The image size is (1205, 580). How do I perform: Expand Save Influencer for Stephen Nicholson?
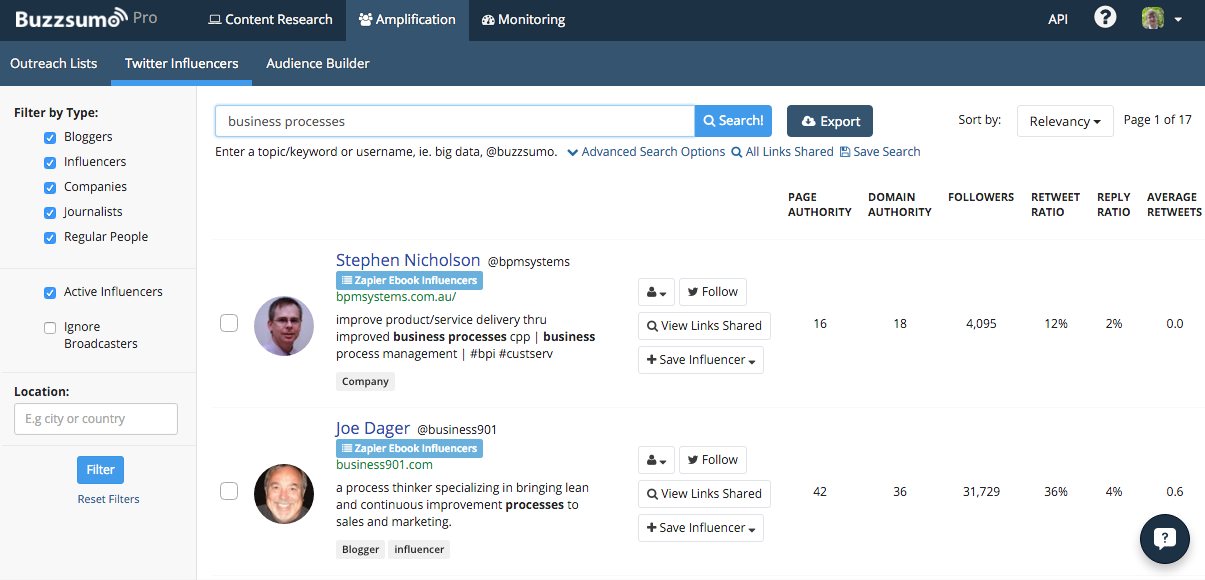point(700,360)
